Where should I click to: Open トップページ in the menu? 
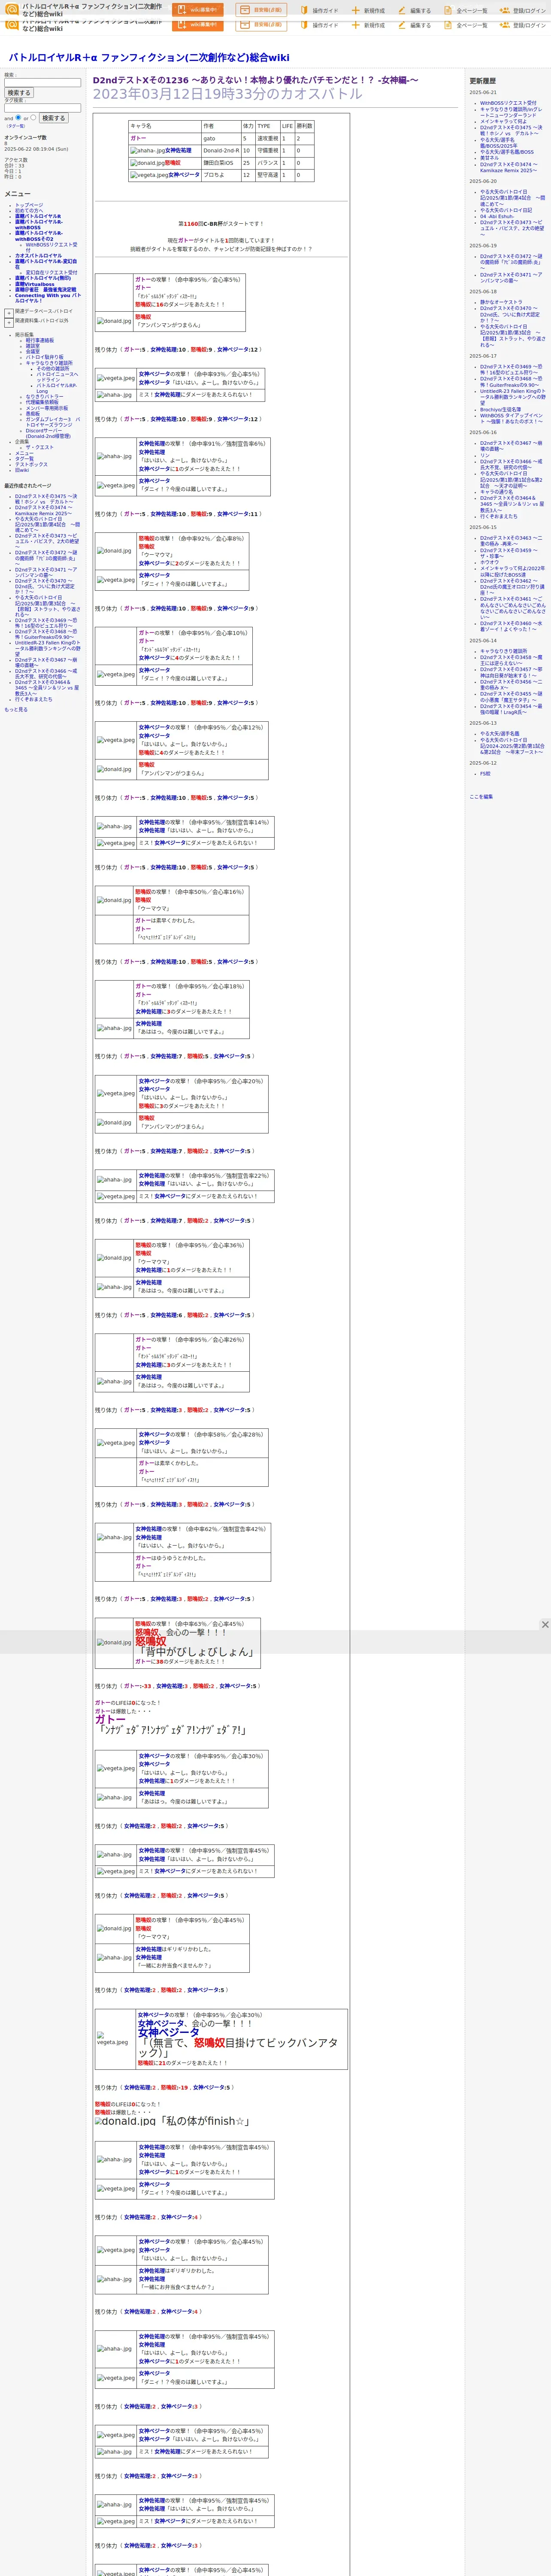point(29,205)
